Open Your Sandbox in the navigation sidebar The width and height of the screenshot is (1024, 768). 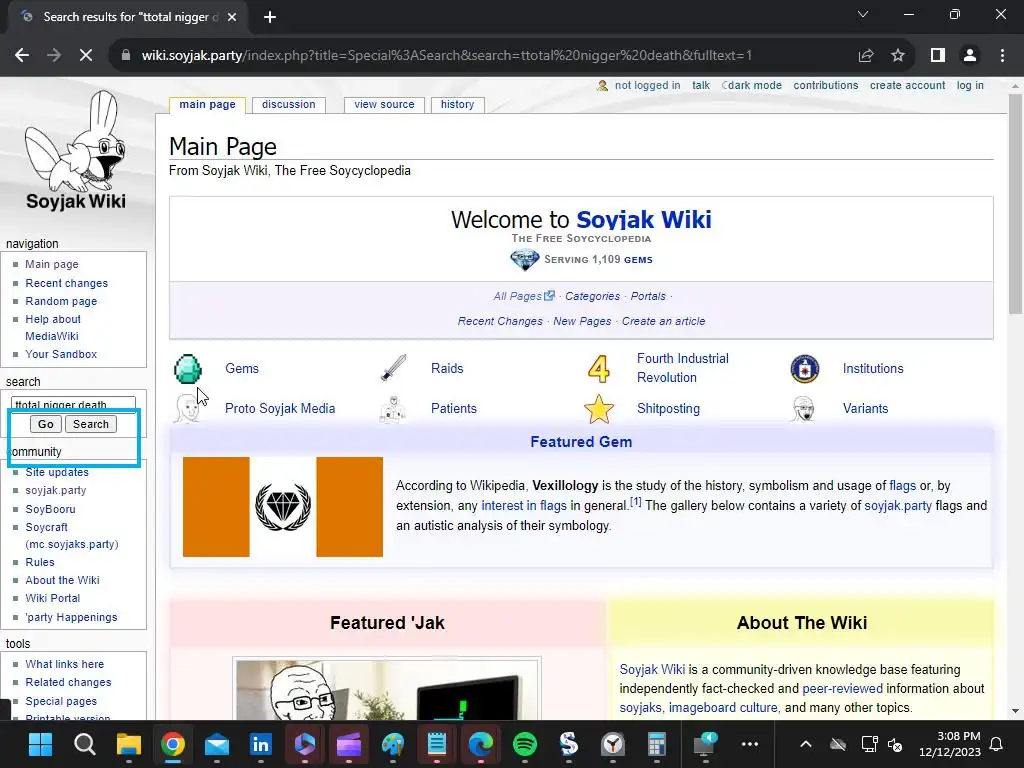click(61, 354)
